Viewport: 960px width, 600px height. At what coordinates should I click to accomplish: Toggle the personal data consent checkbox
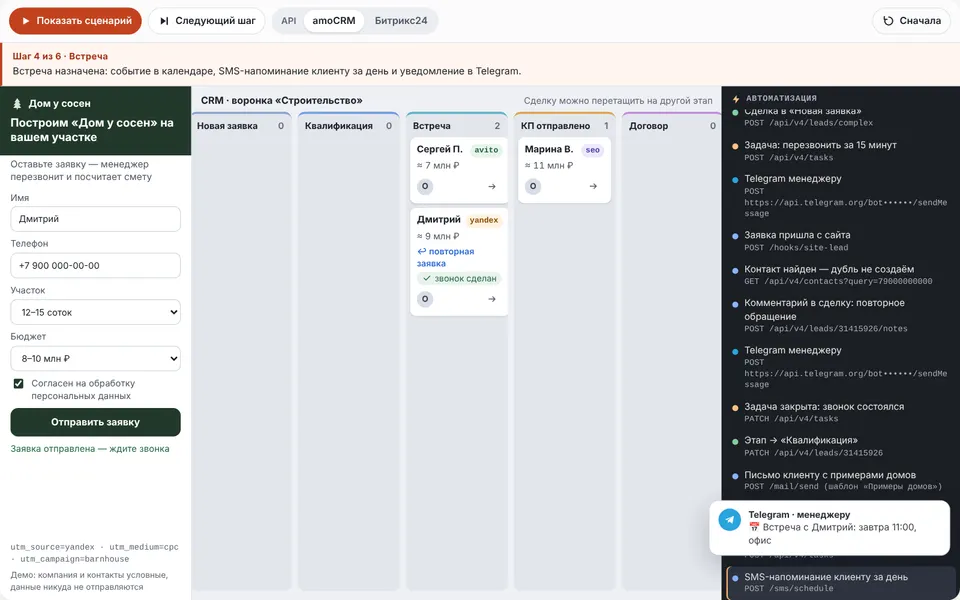(x=18, y=384)
